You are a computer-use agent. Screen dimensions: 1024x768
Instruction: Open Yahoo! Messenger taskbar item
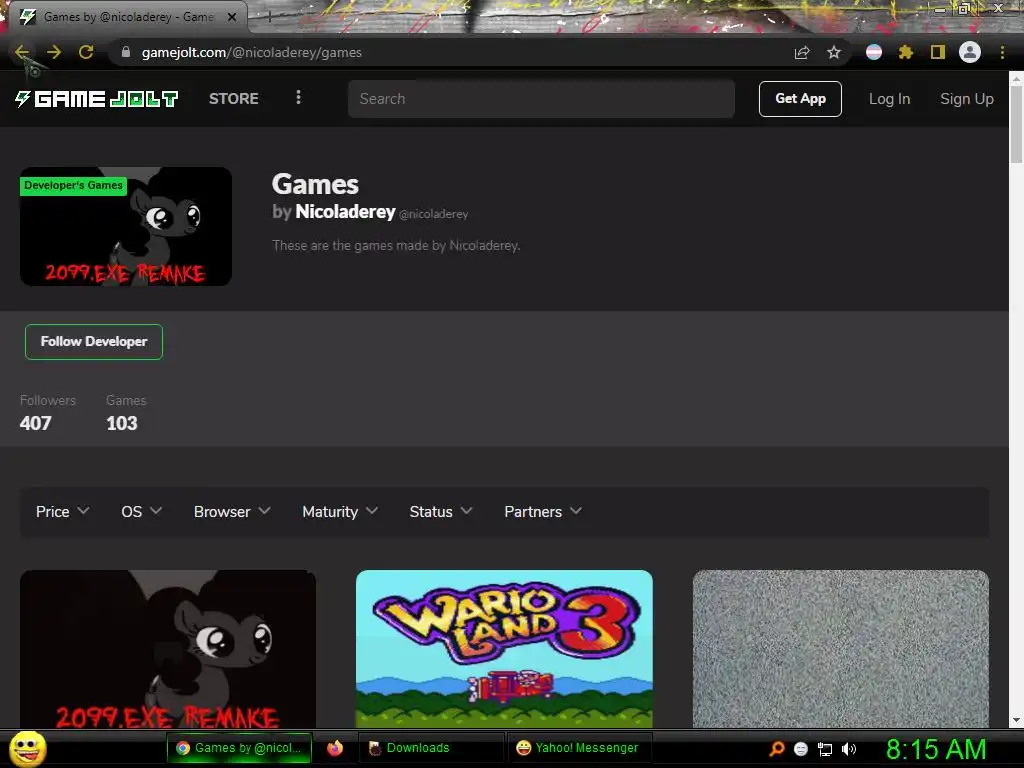click(x=580, y=748)
